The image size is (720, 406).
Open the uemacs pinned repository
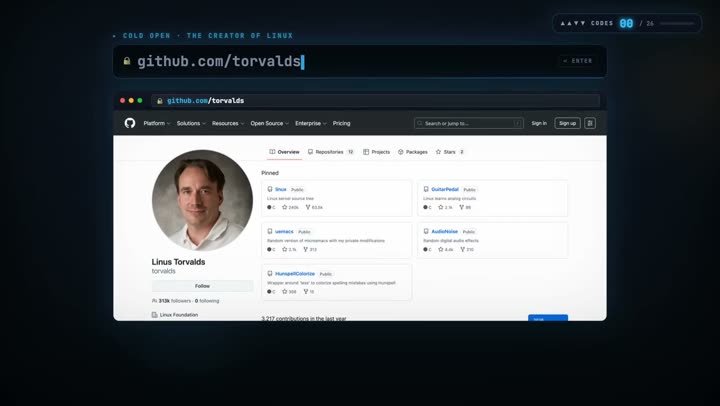click(284, 231)
